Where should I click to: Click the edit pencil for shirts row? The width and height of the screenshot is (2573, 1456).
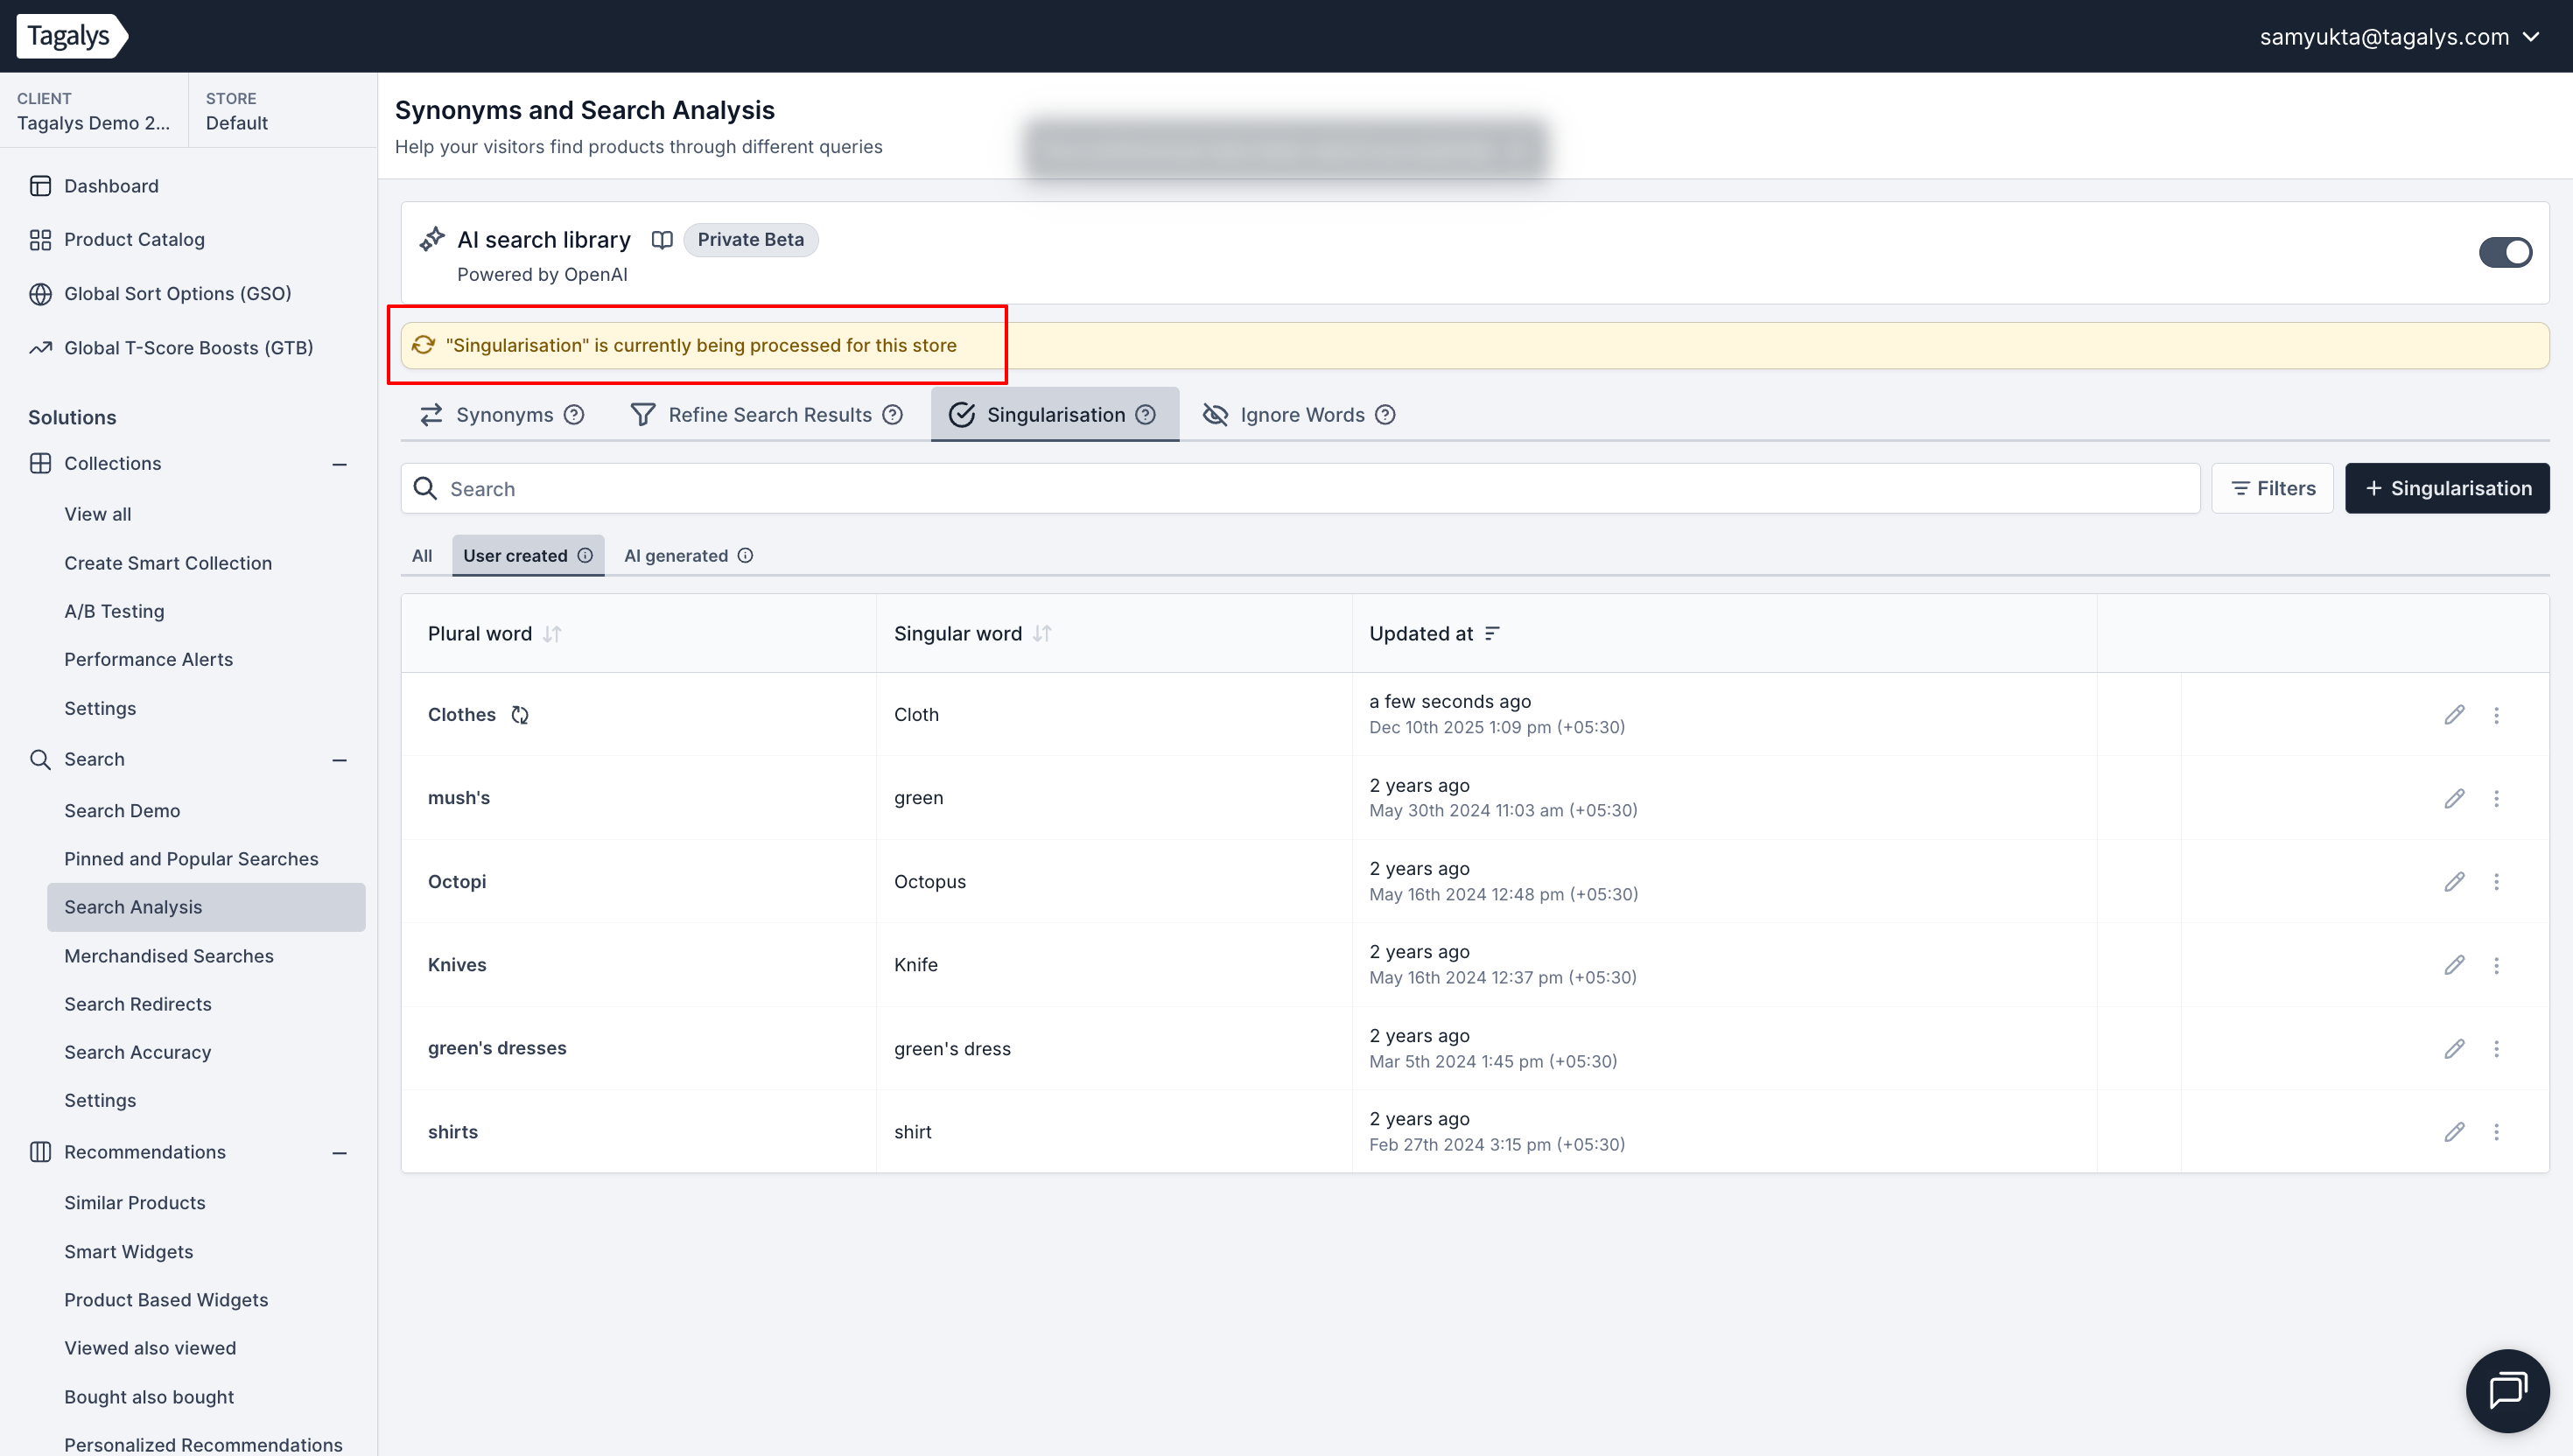tap(2454, 1132)
